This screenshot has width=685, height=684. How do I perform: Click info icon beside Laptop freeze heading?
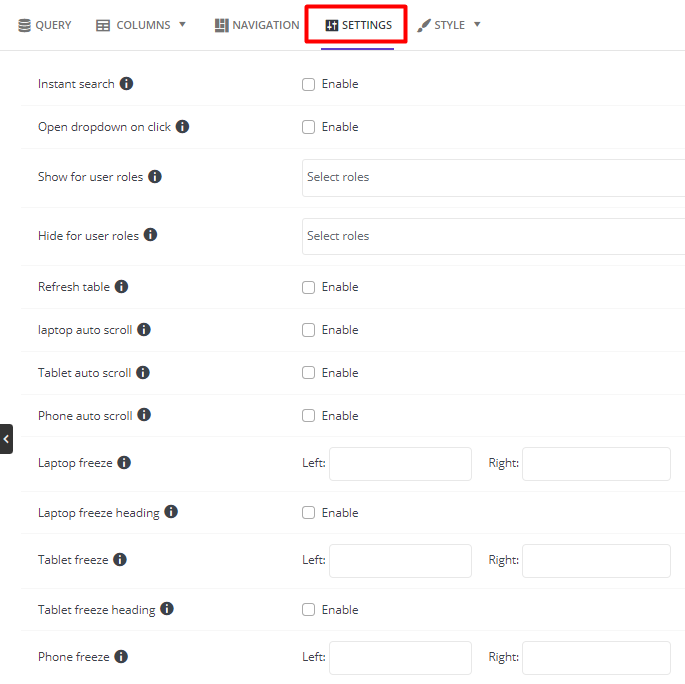click(171, 513)
